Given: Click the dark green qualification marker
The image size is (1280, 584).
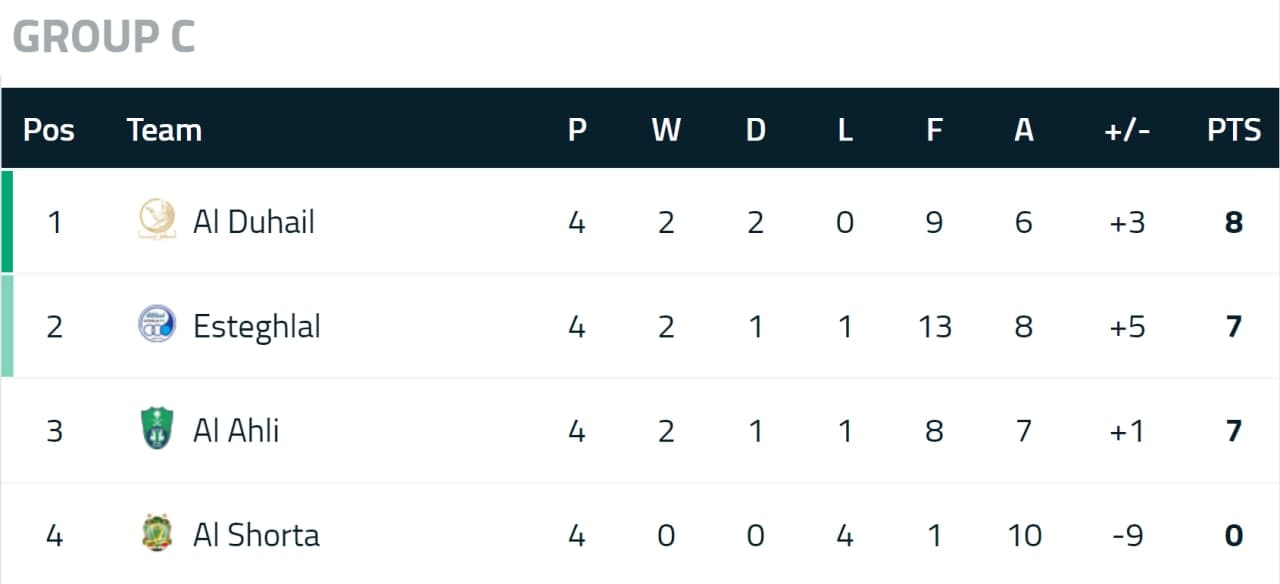Looking at the screenshot, I should [7, 221].
